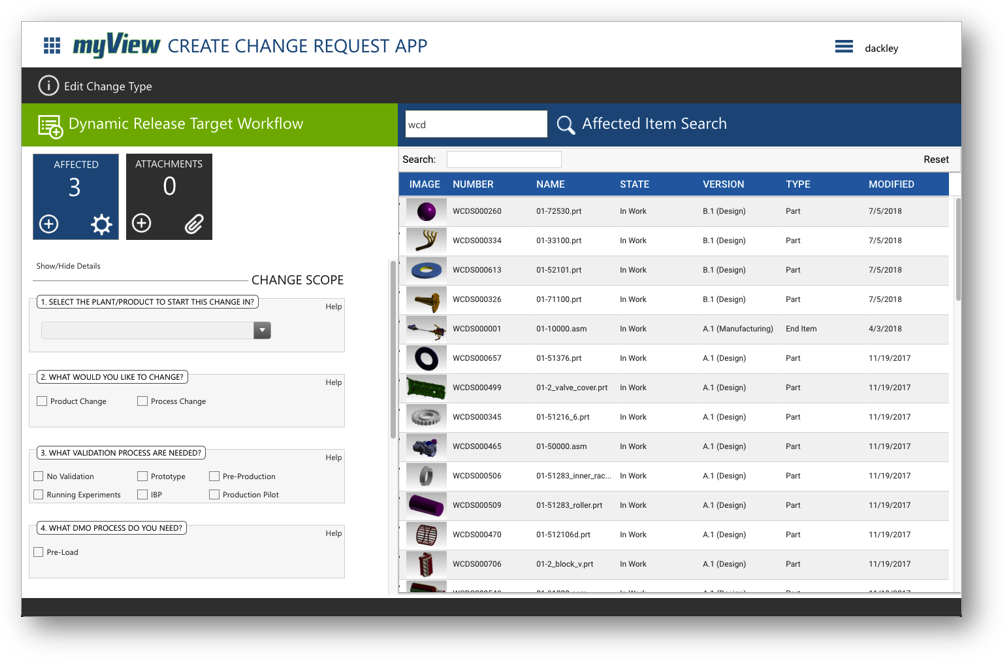The width and height of the screenshot is (1004, 659).
Task: Select thumbnail of part WCDS000470
Action: [x=426, y=535]
